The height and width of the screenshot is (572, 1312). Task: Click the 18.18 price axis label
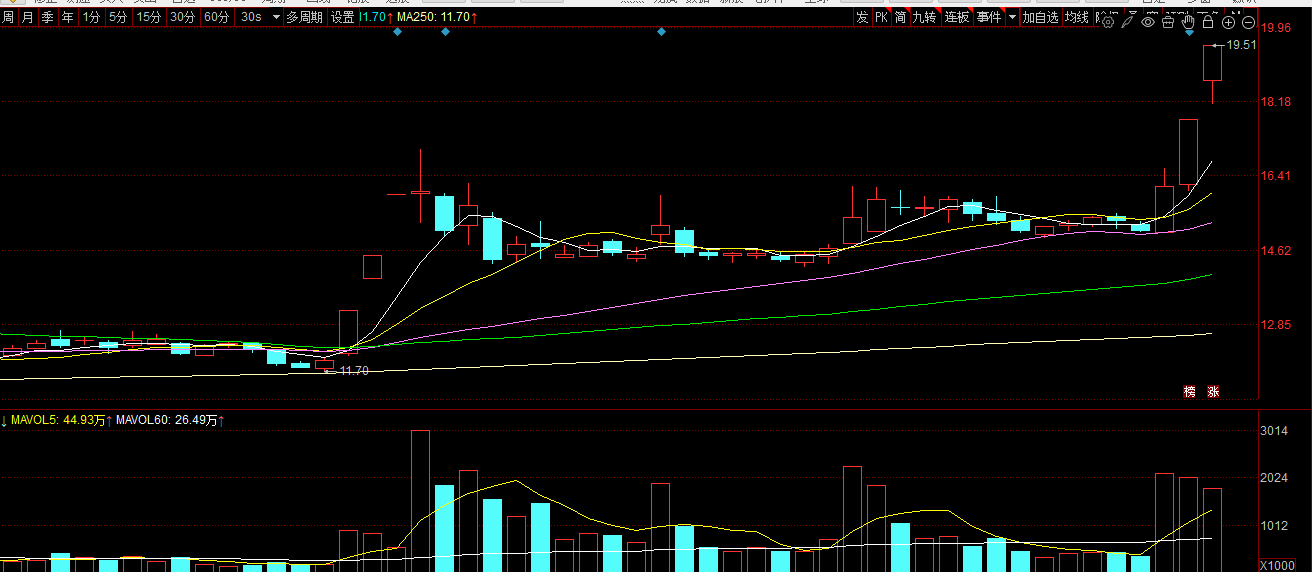pos(1278,102)
